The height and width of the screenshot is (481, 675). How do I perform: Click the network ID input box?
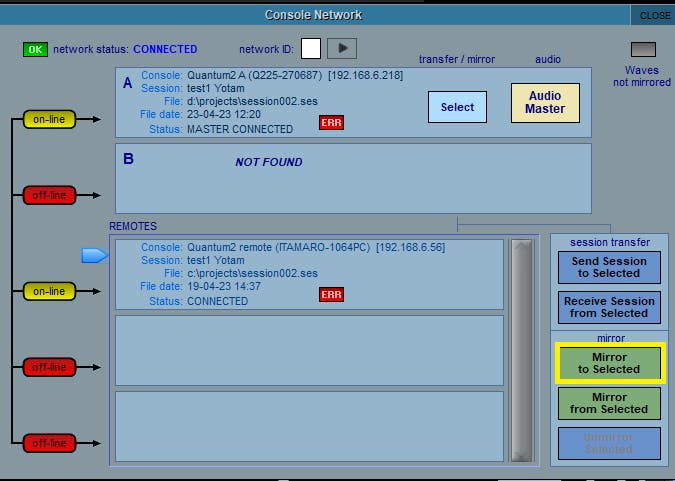(311, 49)
